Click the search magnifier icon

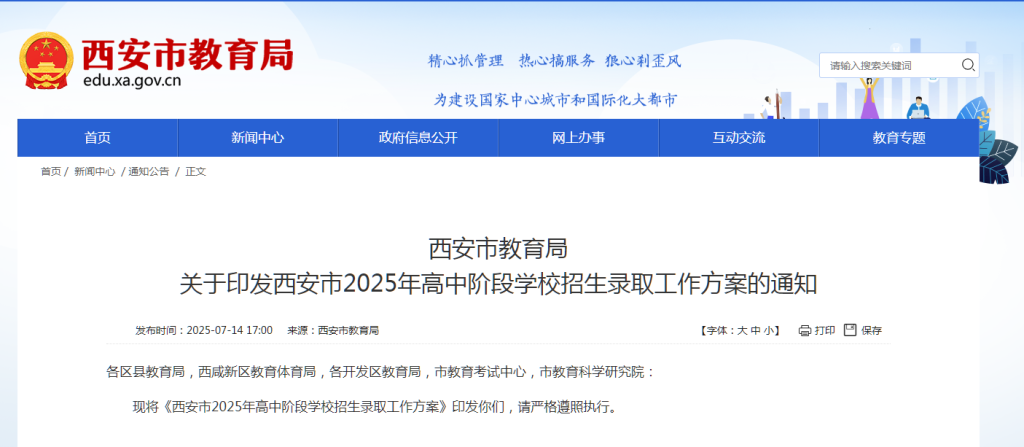pos(967,65)
